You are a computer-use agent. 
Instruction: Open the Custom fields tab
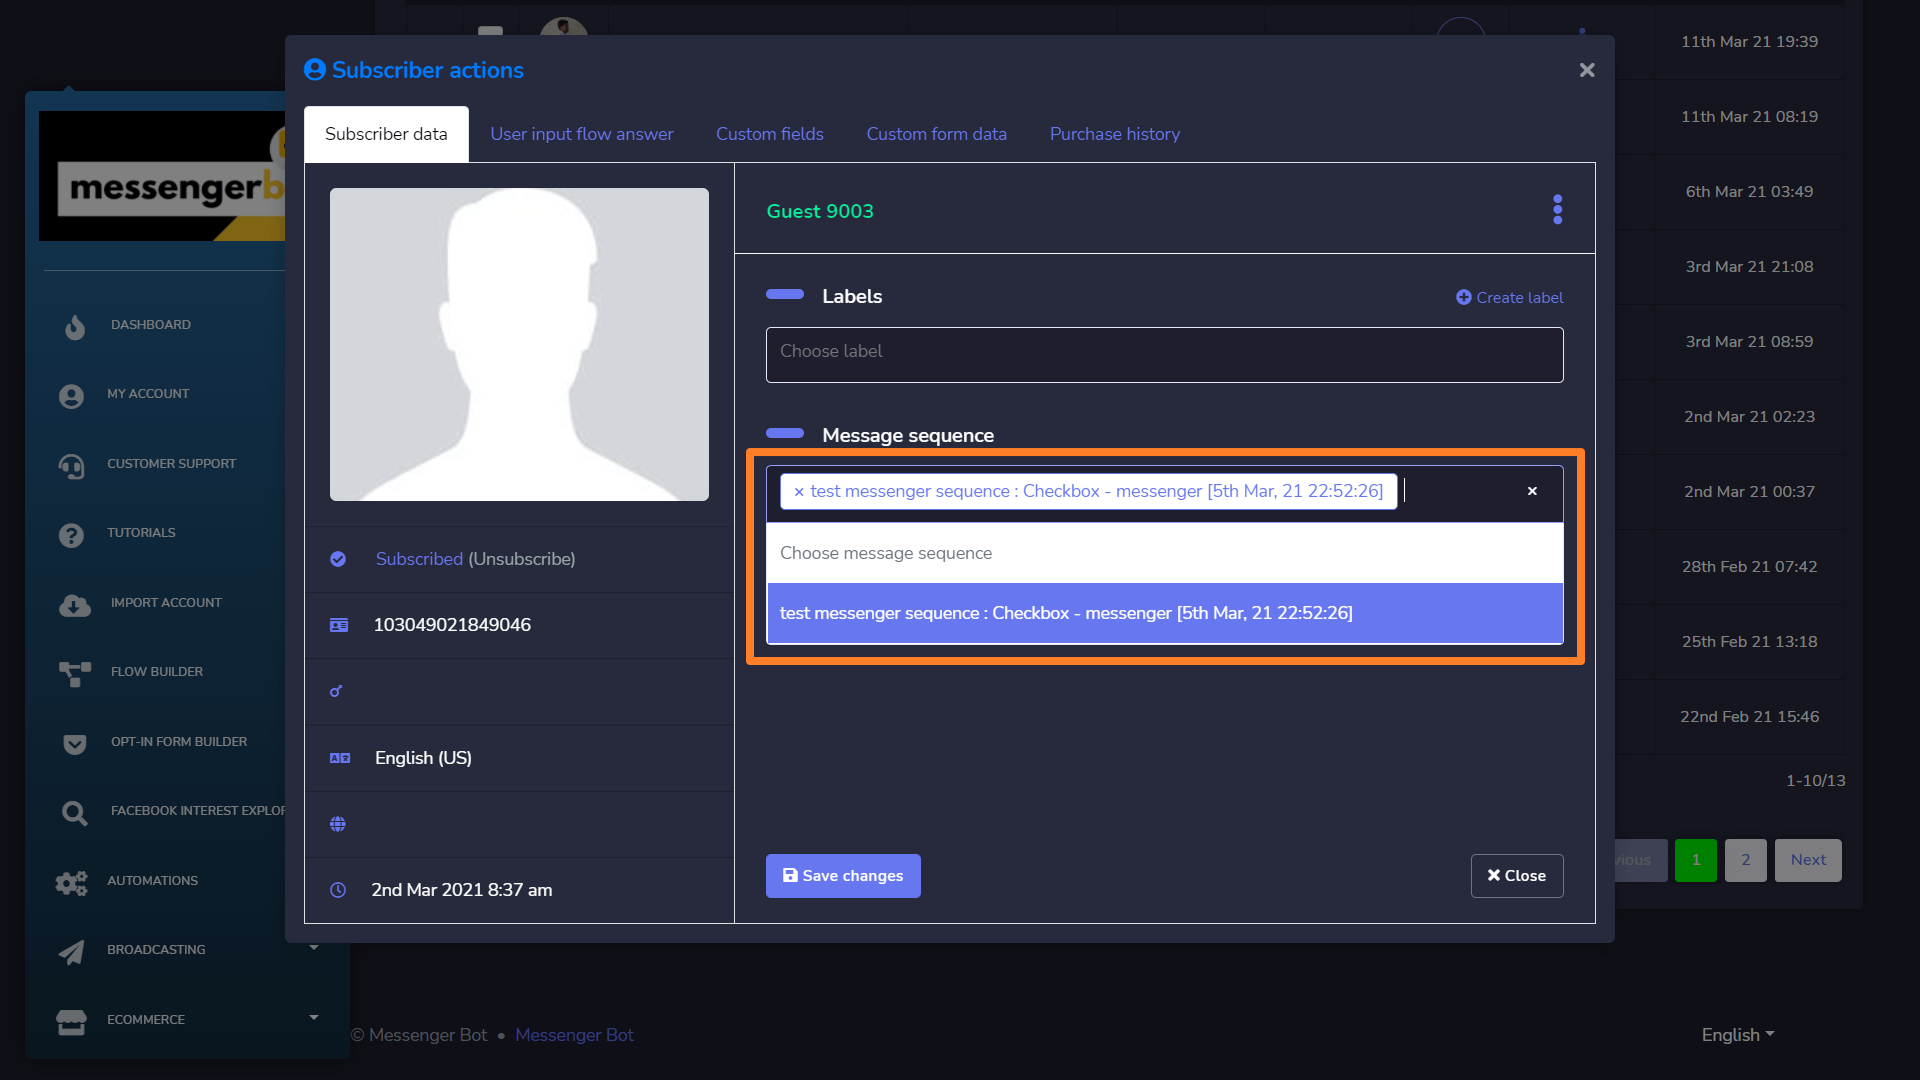click(770, 134)
